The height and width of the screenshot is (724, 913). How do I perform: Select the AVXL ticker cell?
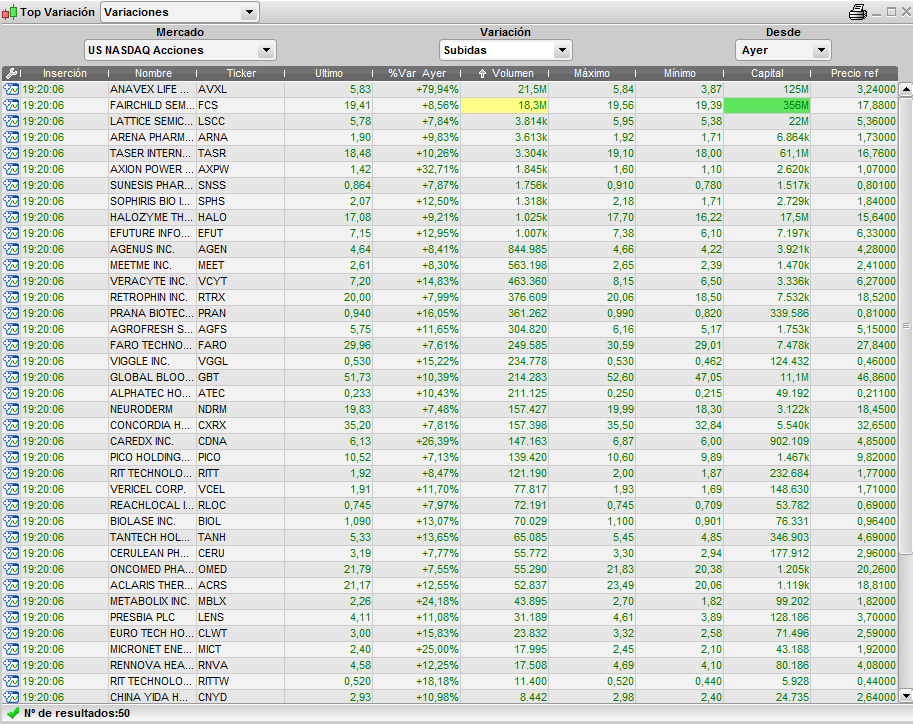point(240,89)
